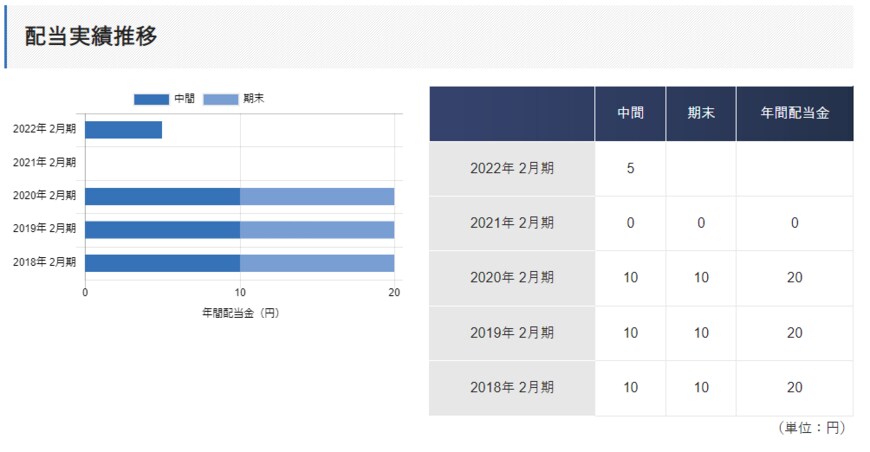Select the 2018年 2月期 中間 bar segment
This screenshot has height=452, width=870.
click(162, 262)
